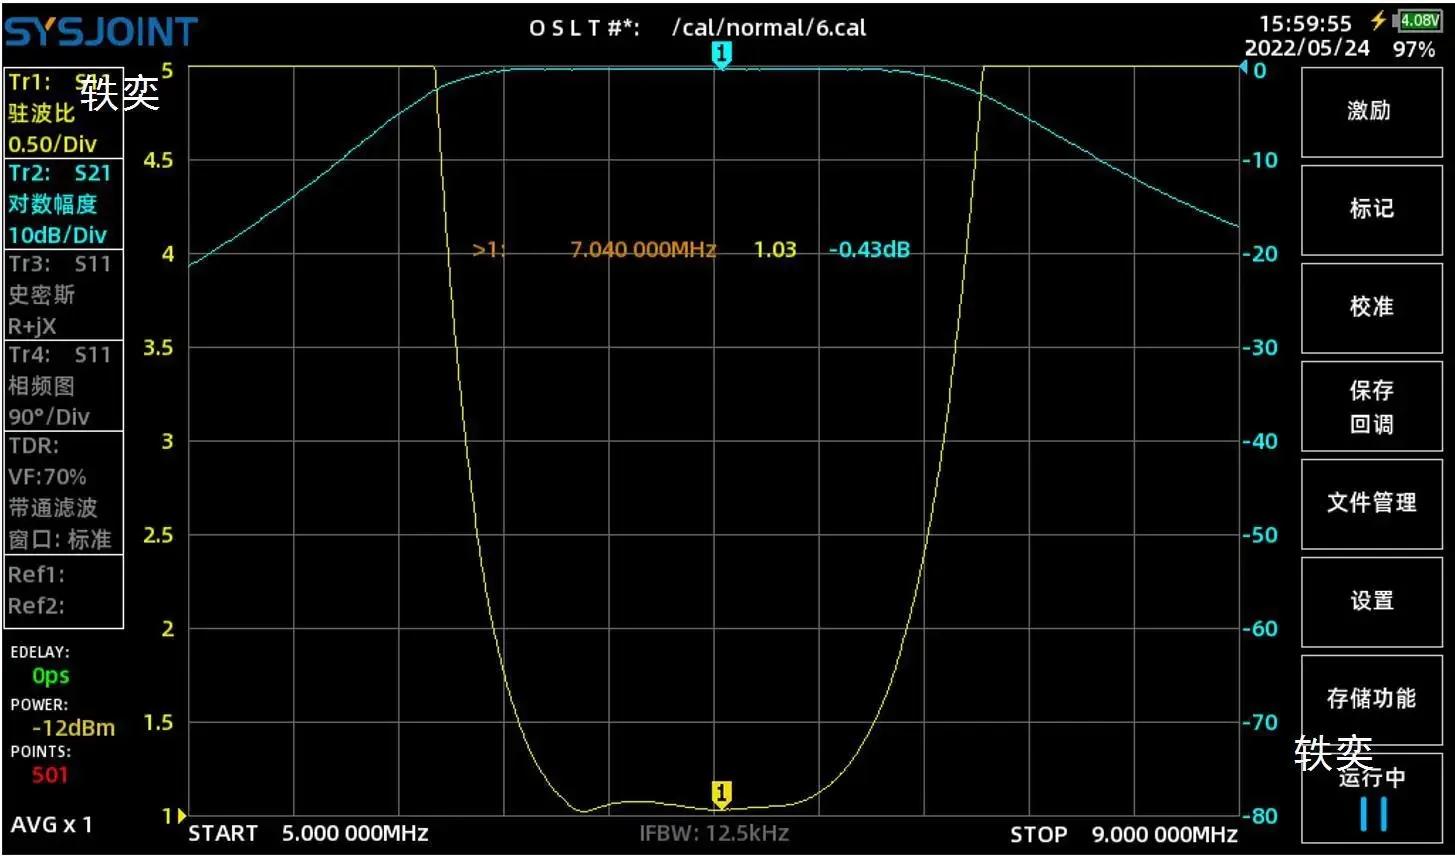Click the 97% battery percentage

[x=1414, y=49]
